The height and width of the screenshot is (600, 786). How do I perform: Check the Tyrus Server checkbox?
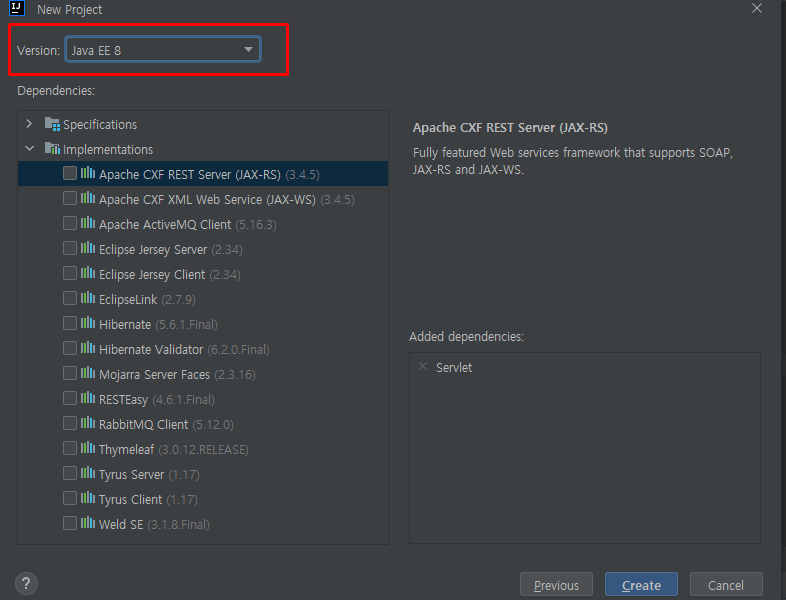[x=70, y=473]
